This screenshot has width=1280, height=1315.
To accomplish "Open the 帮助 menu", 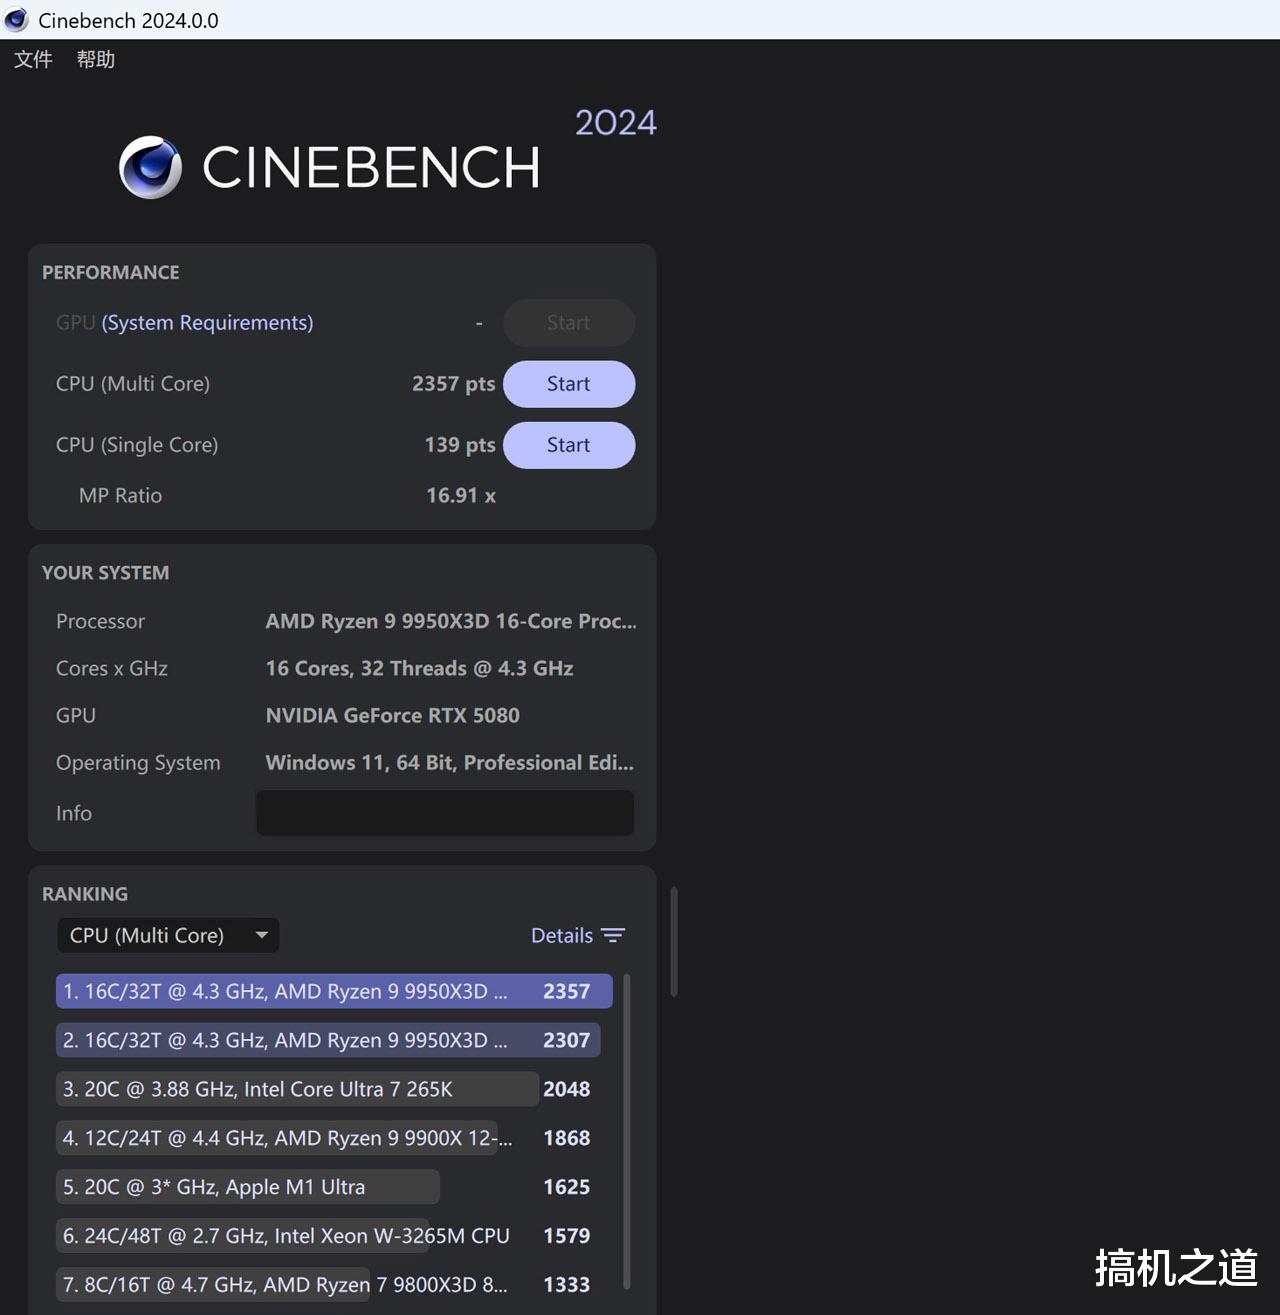I will (96, 60).
